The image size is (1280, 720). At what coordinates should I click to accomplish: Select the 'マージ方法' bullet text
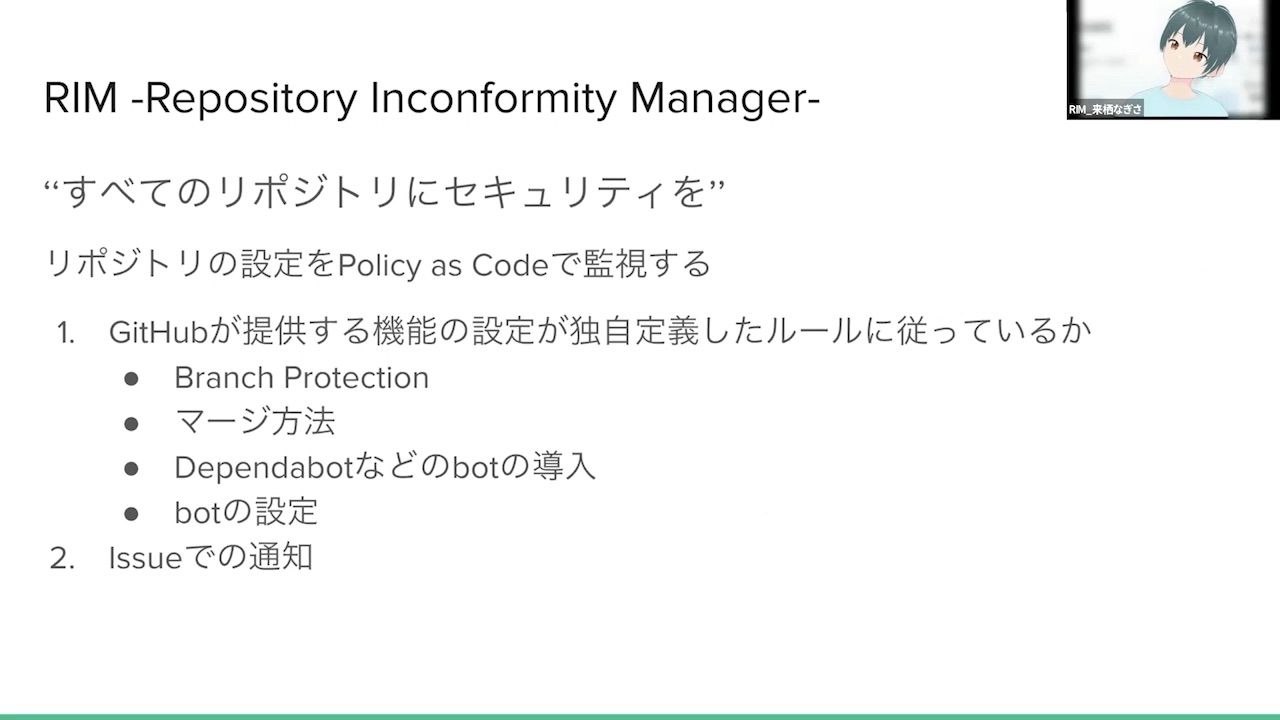254,422
